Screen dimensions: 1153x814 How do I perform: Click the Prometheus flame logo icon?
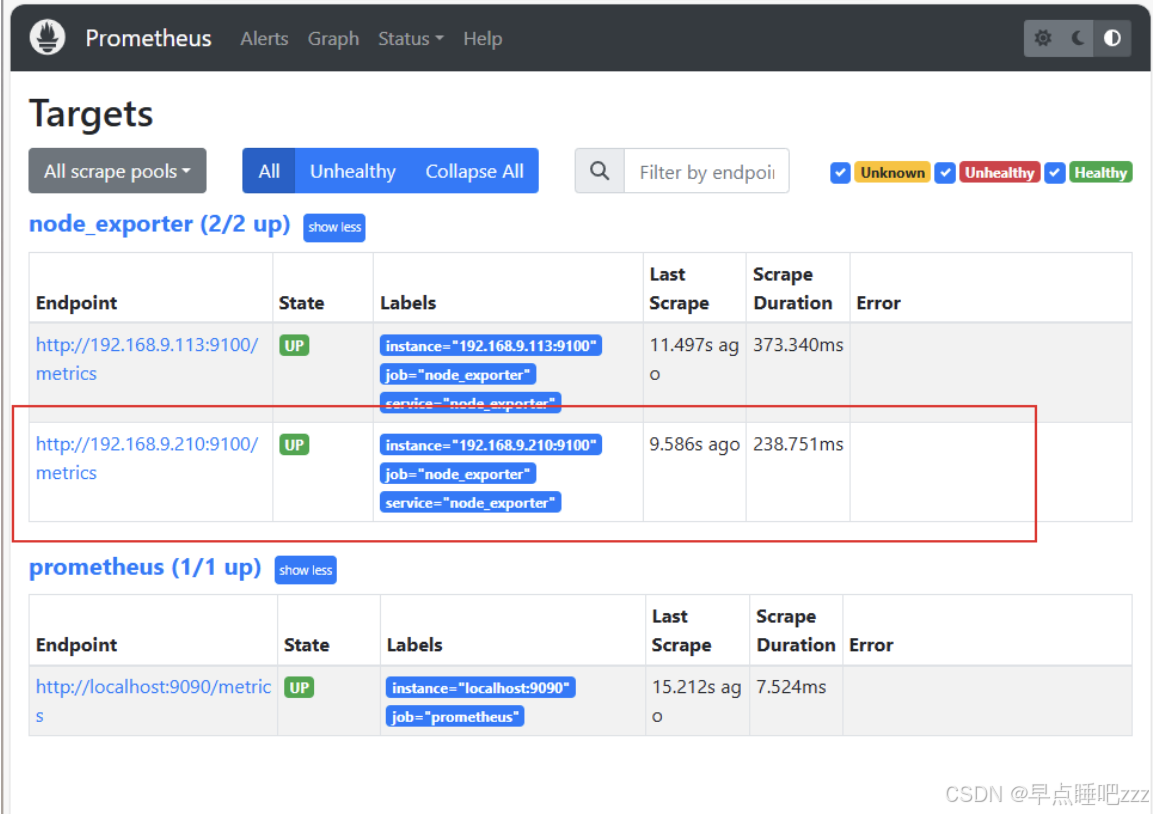[48, 38]
